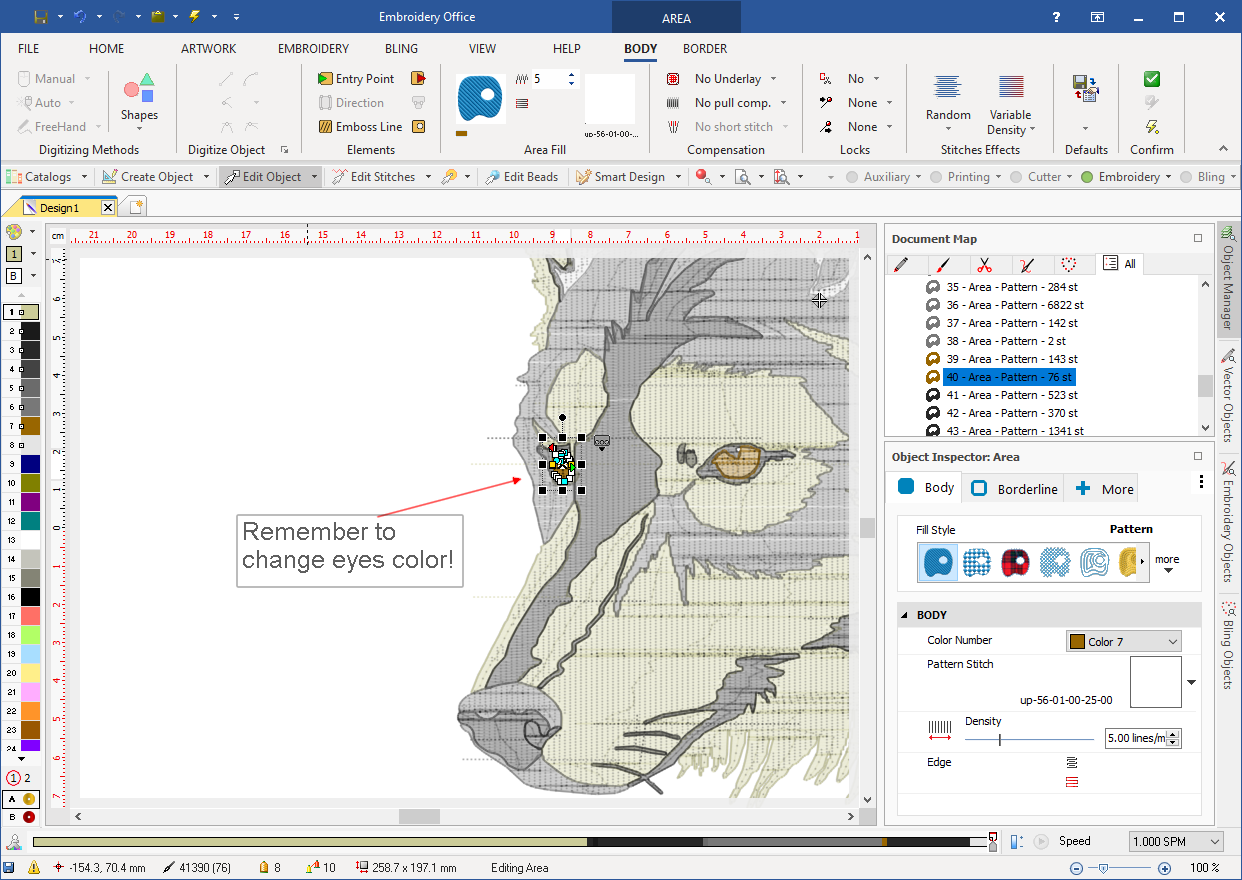Click the Edit Beads tool
Viewport: 1242px width, 880px height.
[521, 177]
